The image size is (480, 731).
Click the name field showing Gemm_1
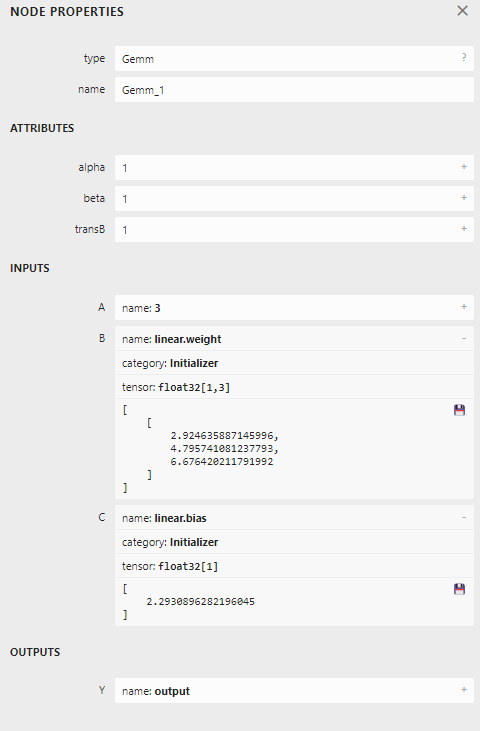point(294,90)
